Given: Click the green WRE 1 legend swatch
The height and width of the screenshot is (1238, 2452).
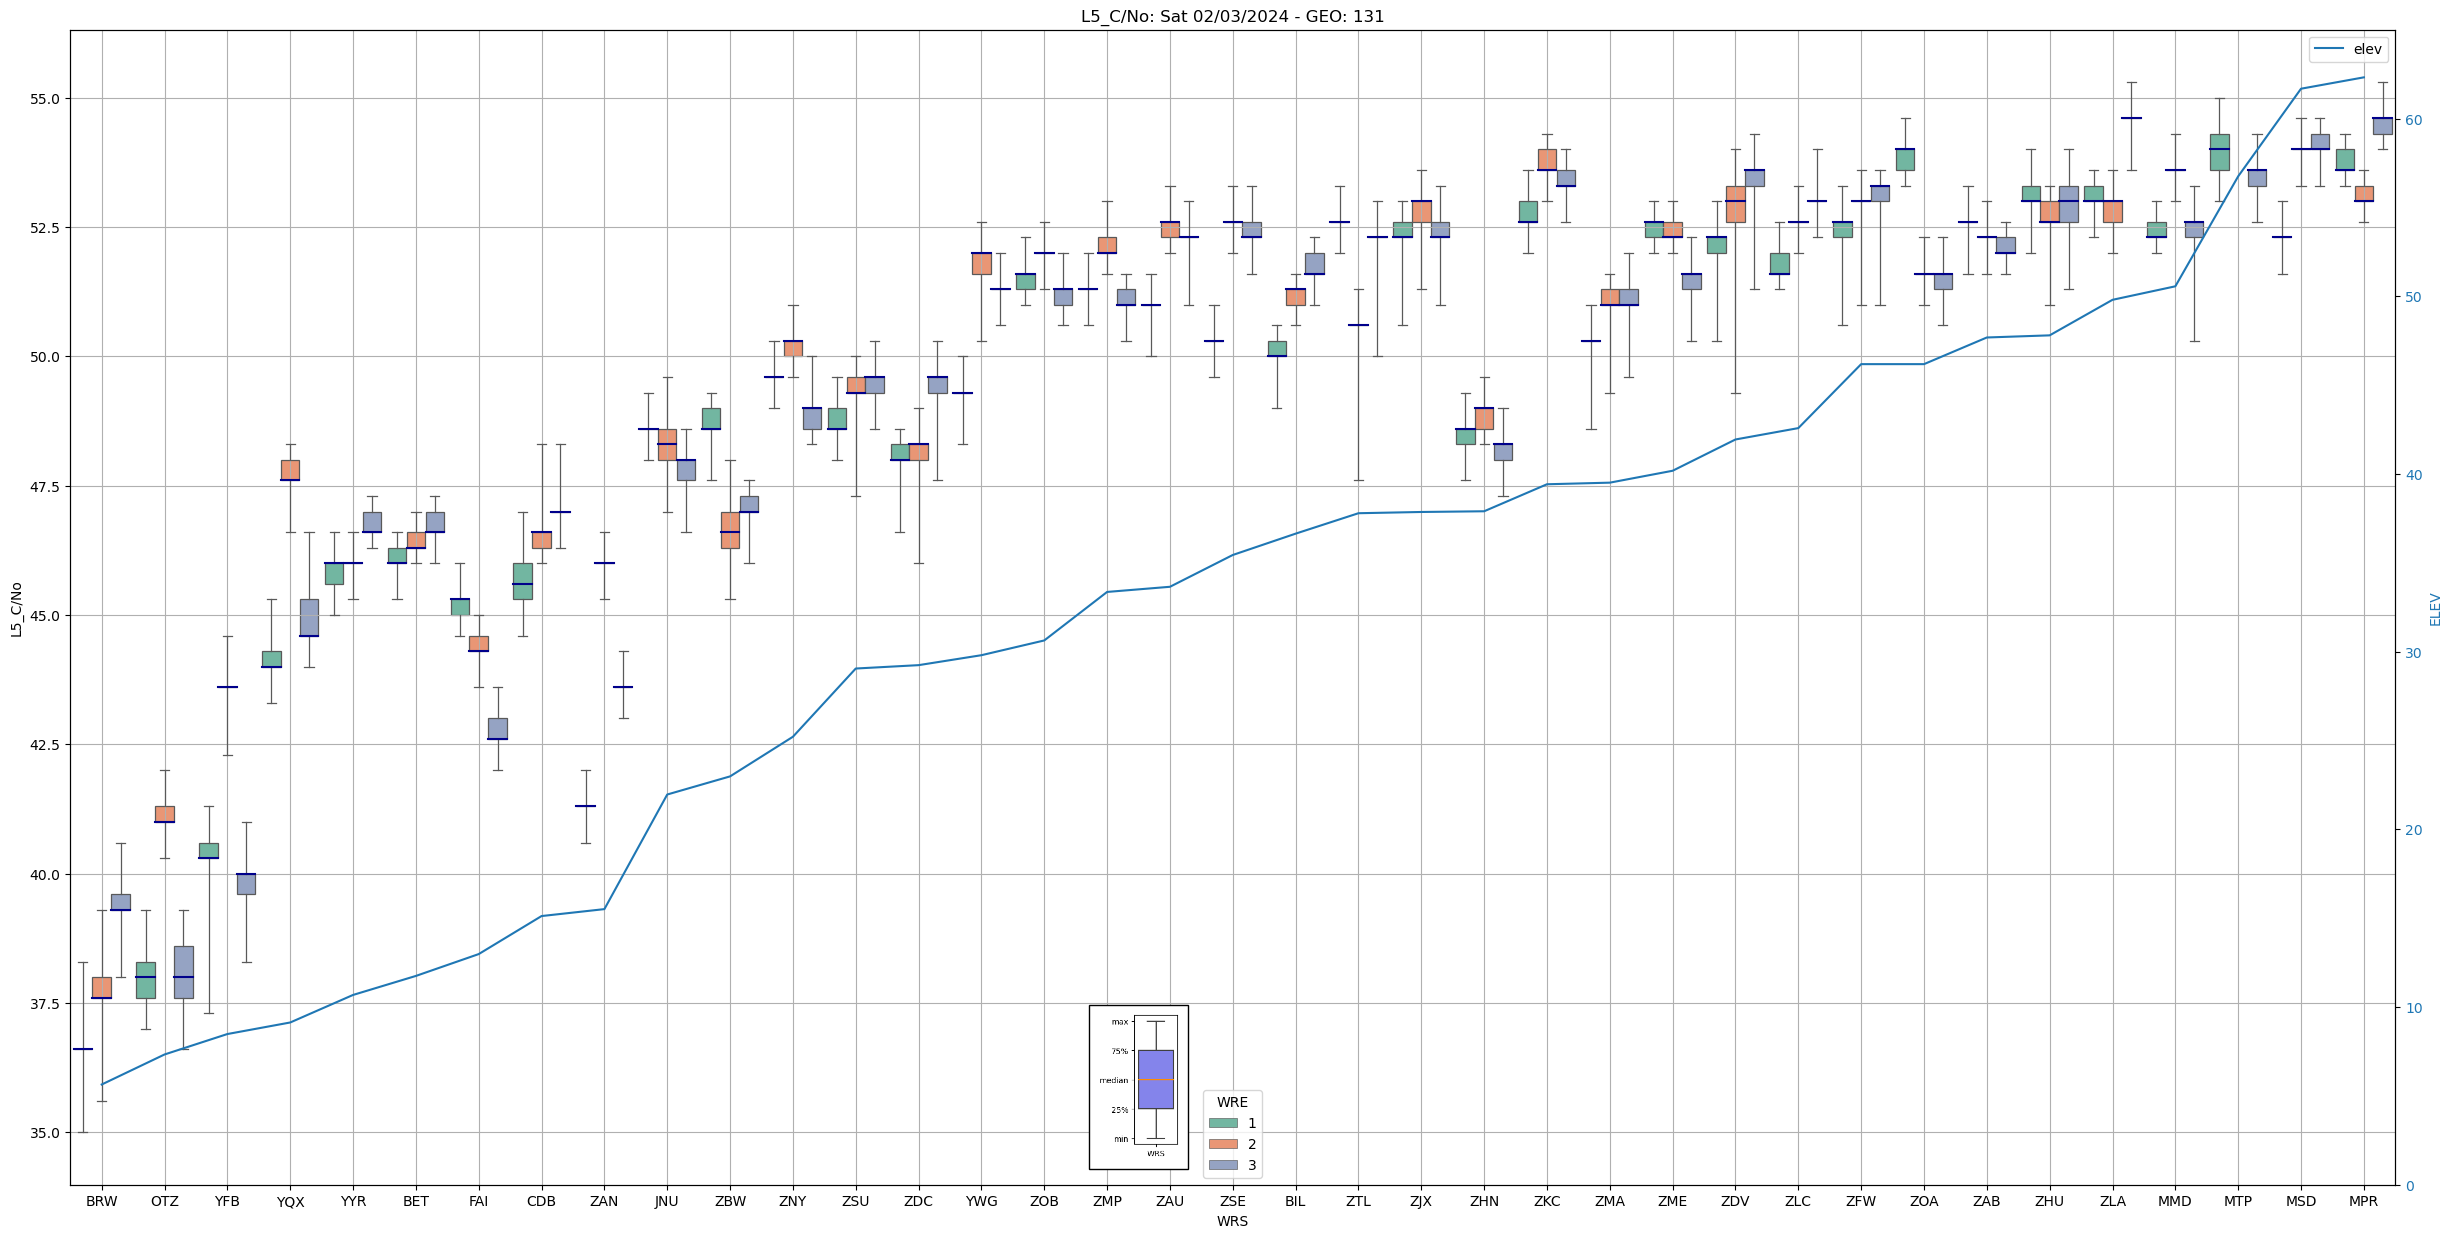Looking at the screenshot, I should tap(1222, 1123).
